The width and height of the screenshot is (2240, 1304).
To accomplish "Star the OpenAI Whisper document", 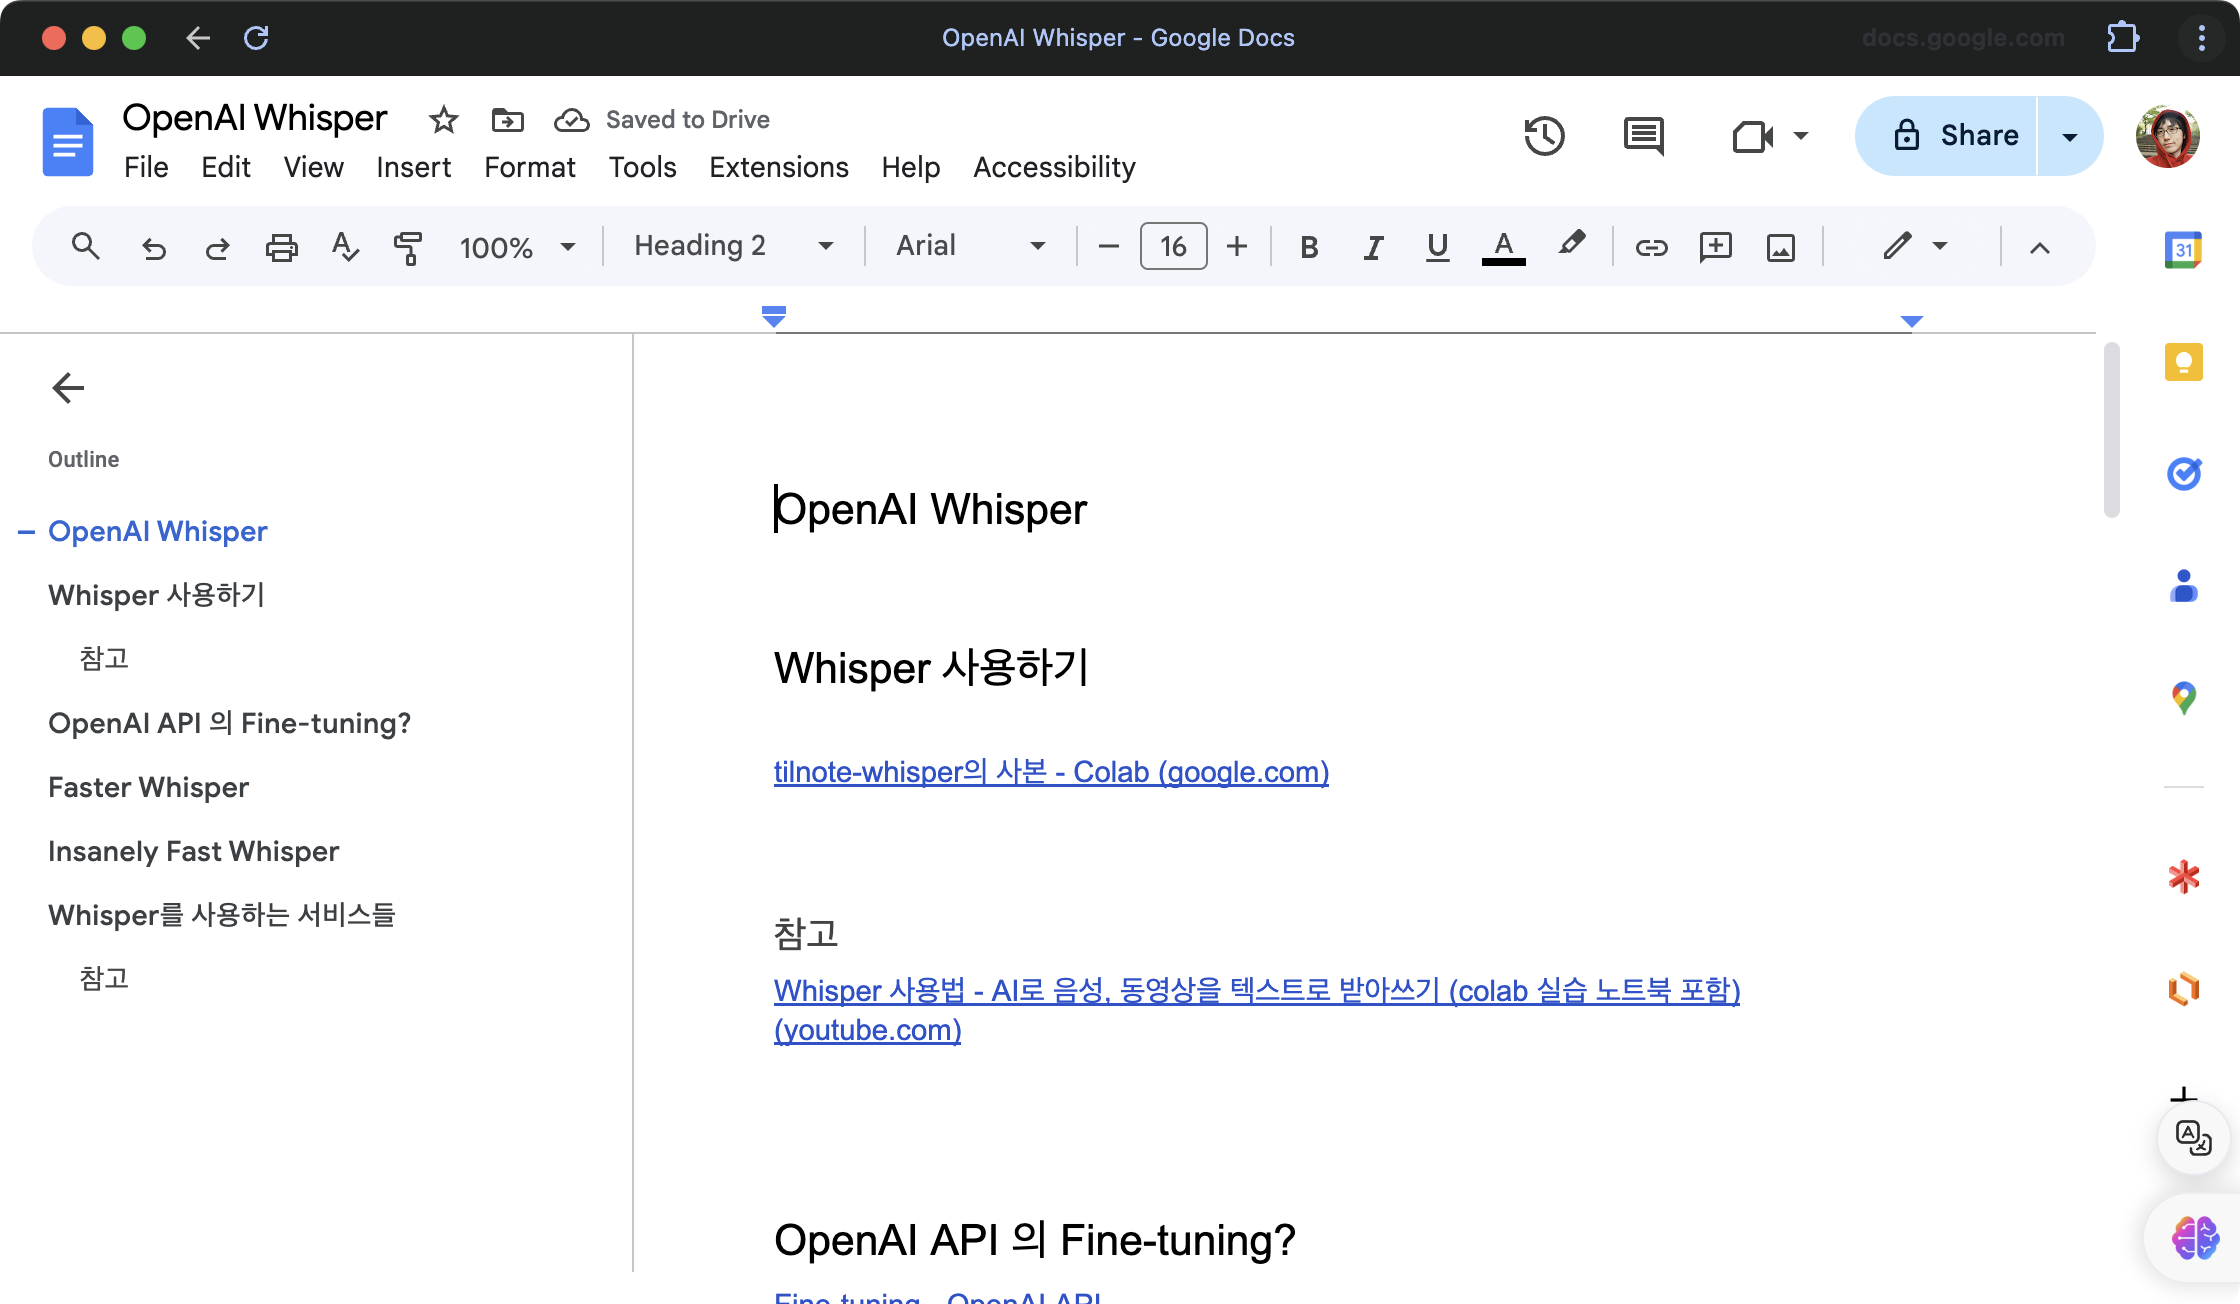I will tap(443, 120).
